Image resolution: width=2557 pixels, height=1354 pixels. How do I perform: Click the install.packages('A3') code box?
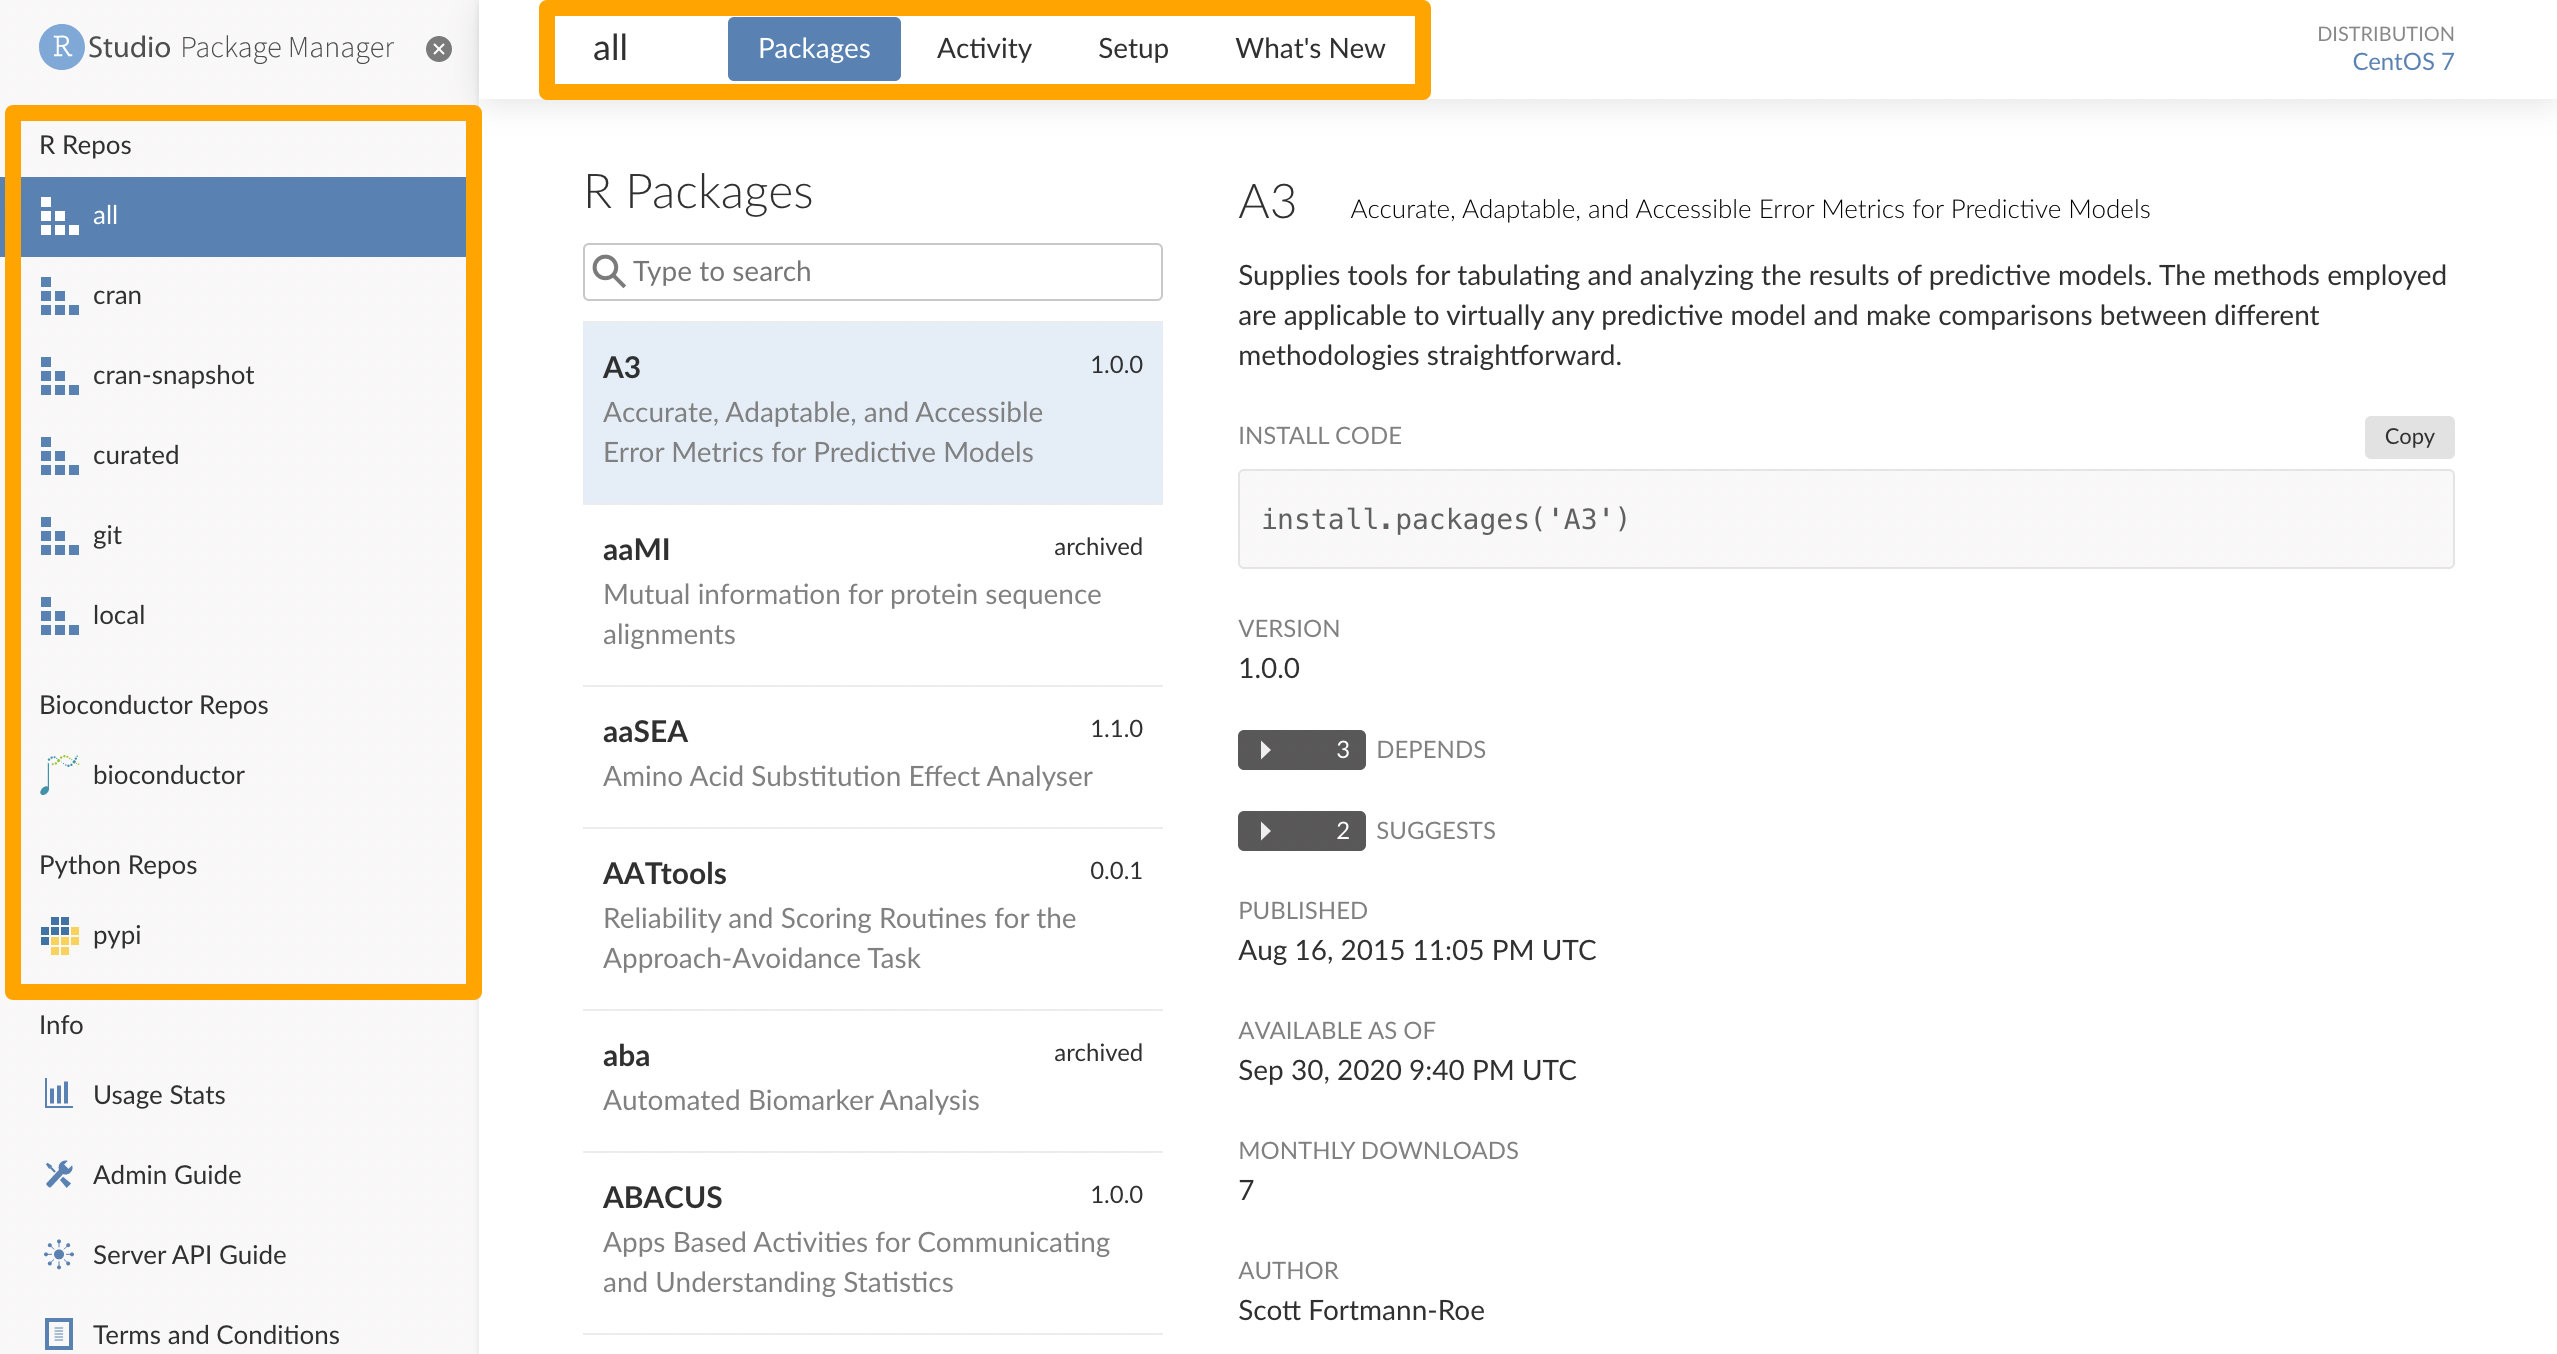click(1845, 519)
